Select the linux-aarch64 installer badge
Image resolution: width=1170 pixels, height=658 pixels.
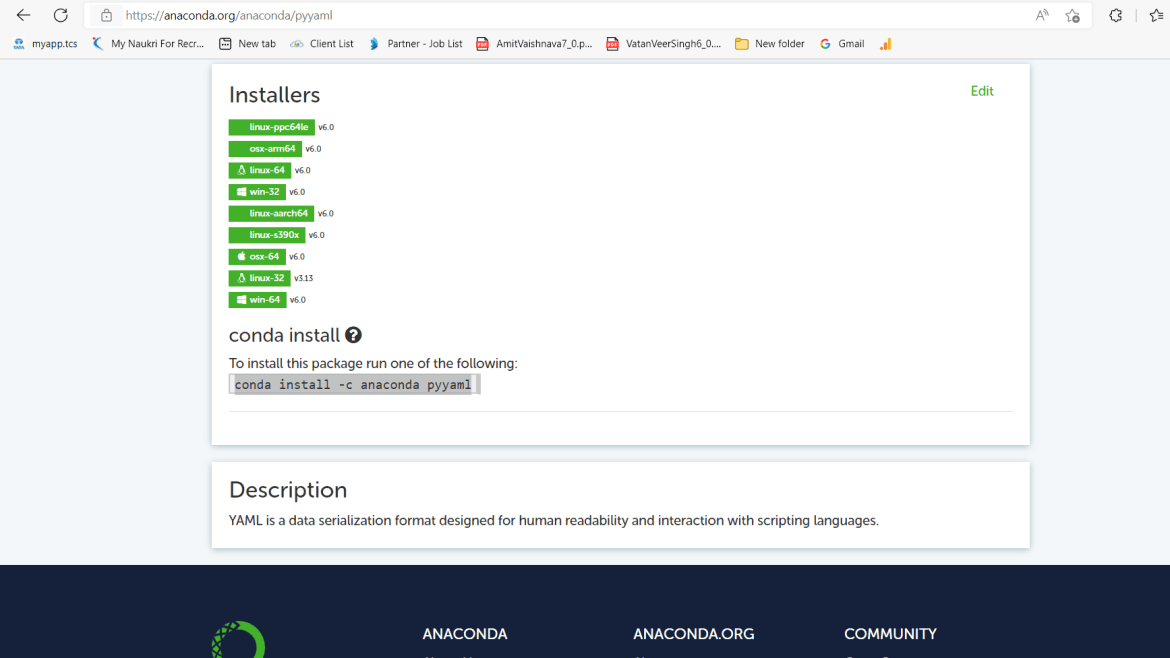pos(272,213)
